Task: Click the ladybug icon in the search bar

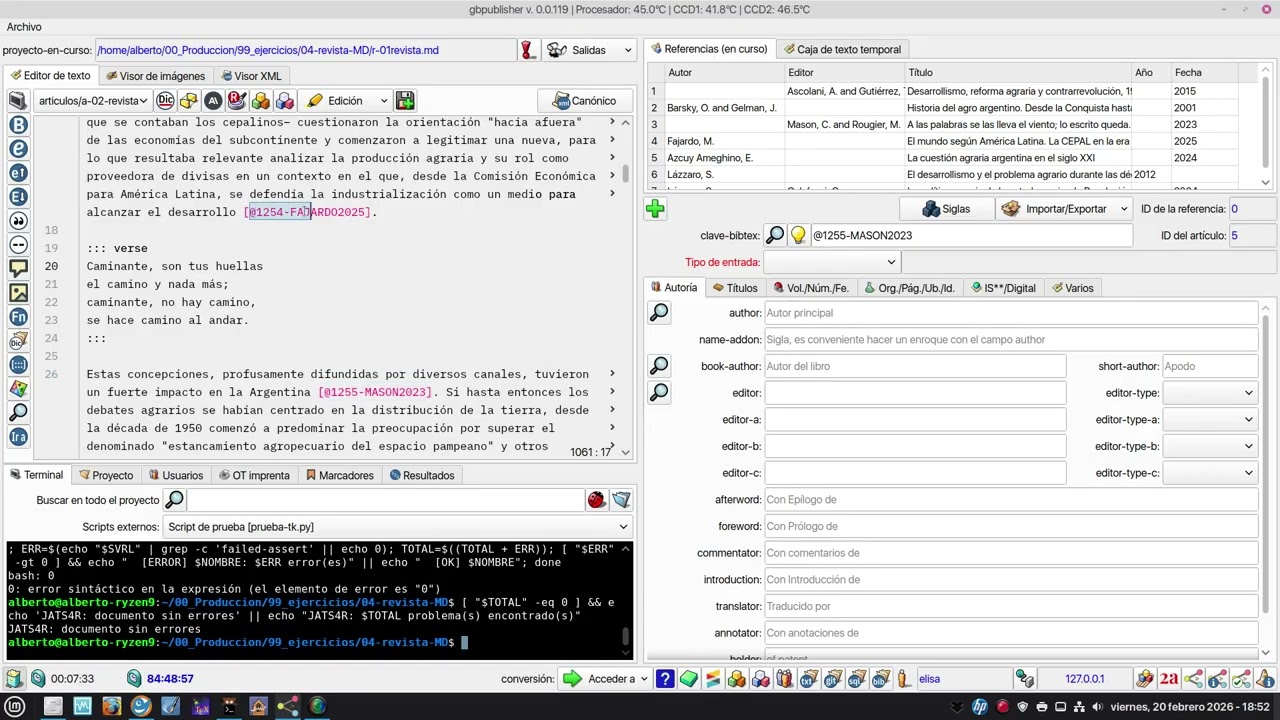Action: coord(597,500)
